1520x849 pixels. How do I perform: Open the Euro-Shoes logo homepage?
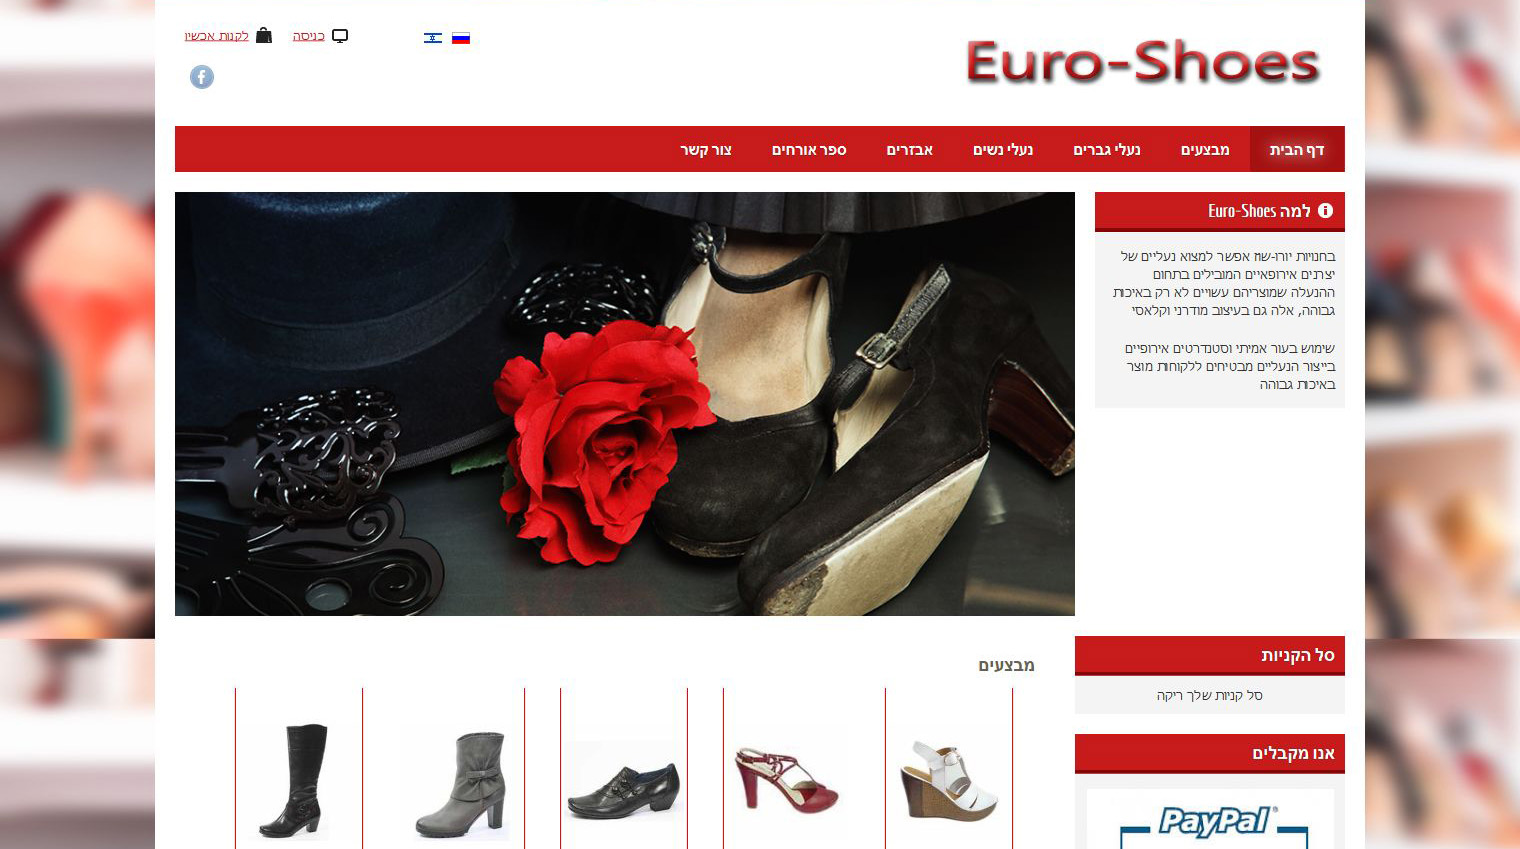[x=1142, y=62]
